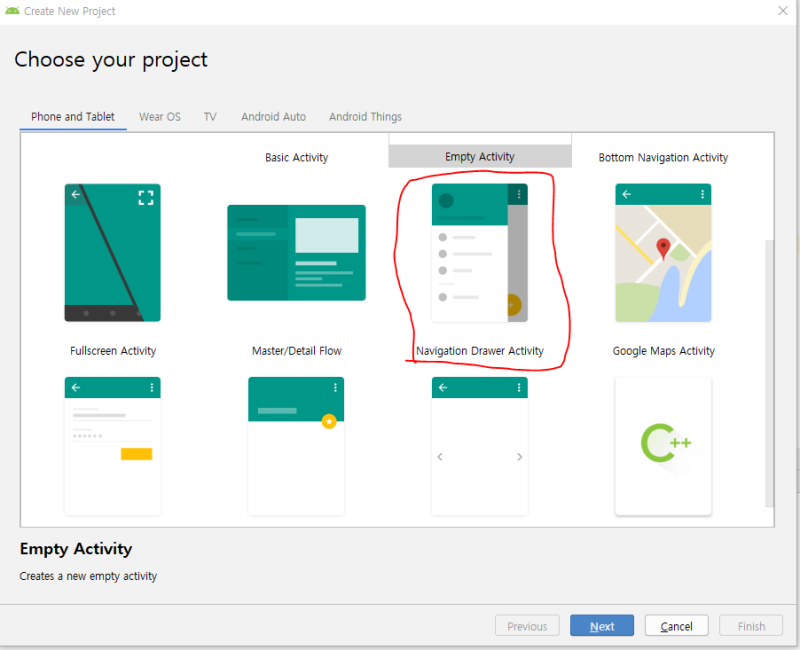Click the Basic Activity label
This screenshot has width=800, height=650.
tap(296, 158)
